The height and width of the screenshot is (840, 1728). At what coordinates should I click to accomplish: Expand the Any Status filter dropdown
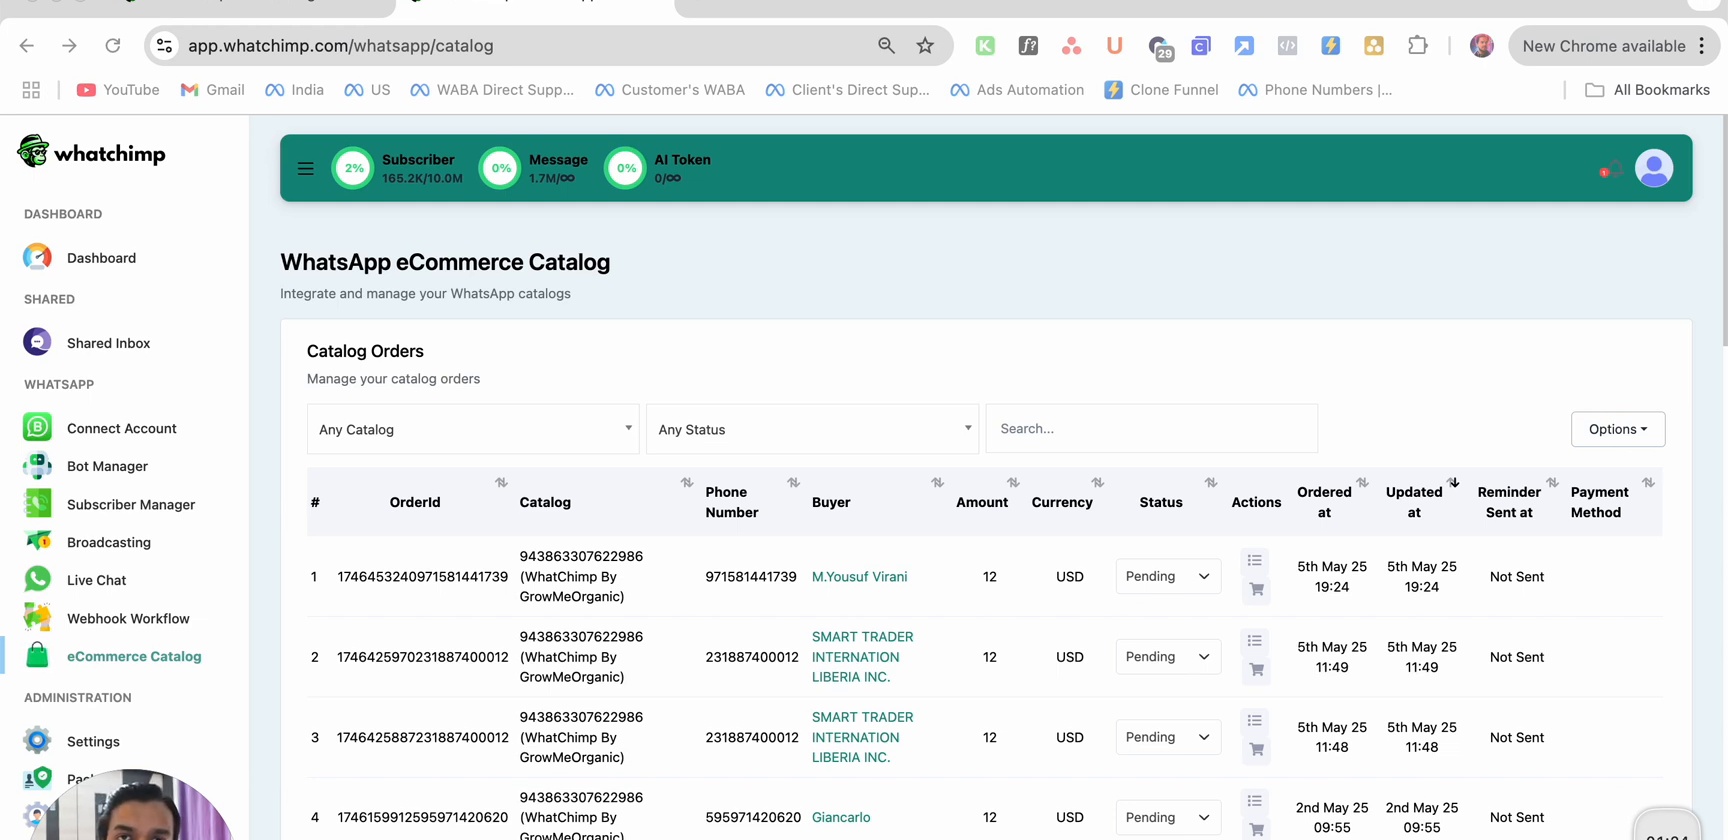click(x=812, y=429)
